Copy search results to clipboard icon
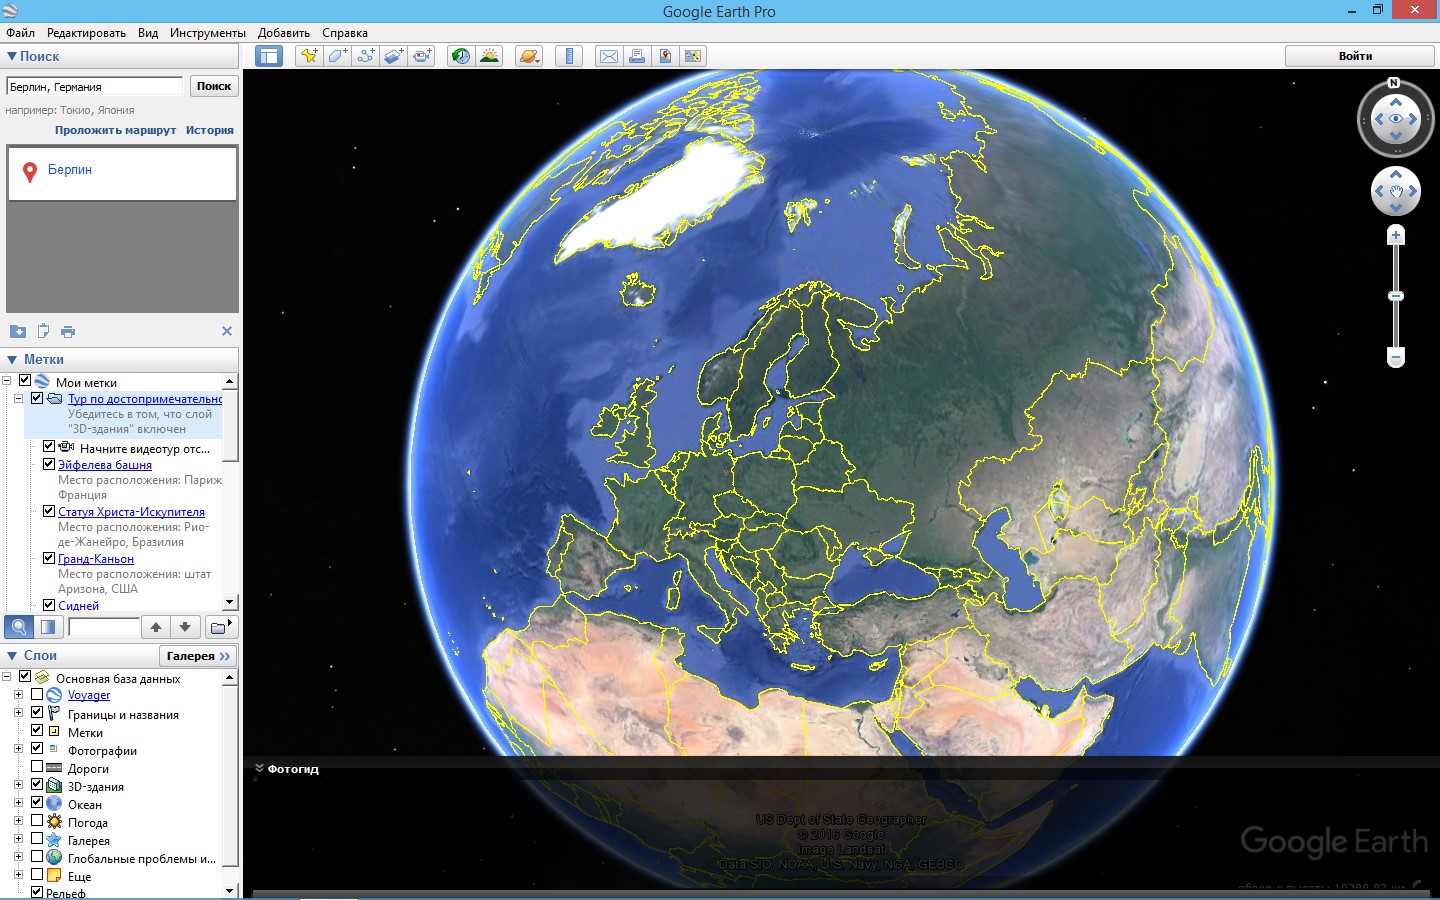 tap(43, 331)
